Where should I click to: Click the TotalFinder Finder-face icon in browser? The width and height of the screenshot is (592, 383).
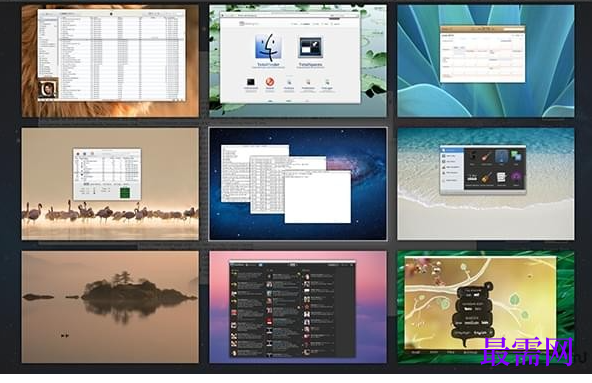point(268,47)
